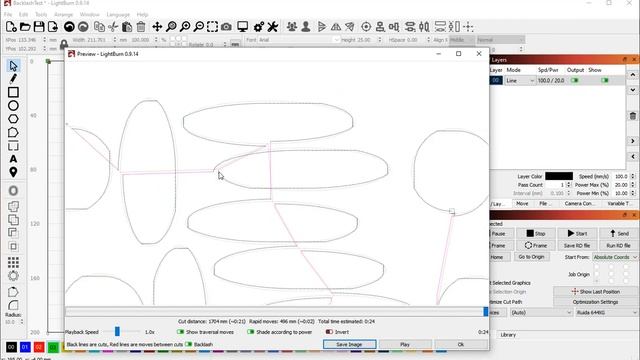640x360 pixels.
Task: Select the Pan arrows tool
Action: (157, 27)
